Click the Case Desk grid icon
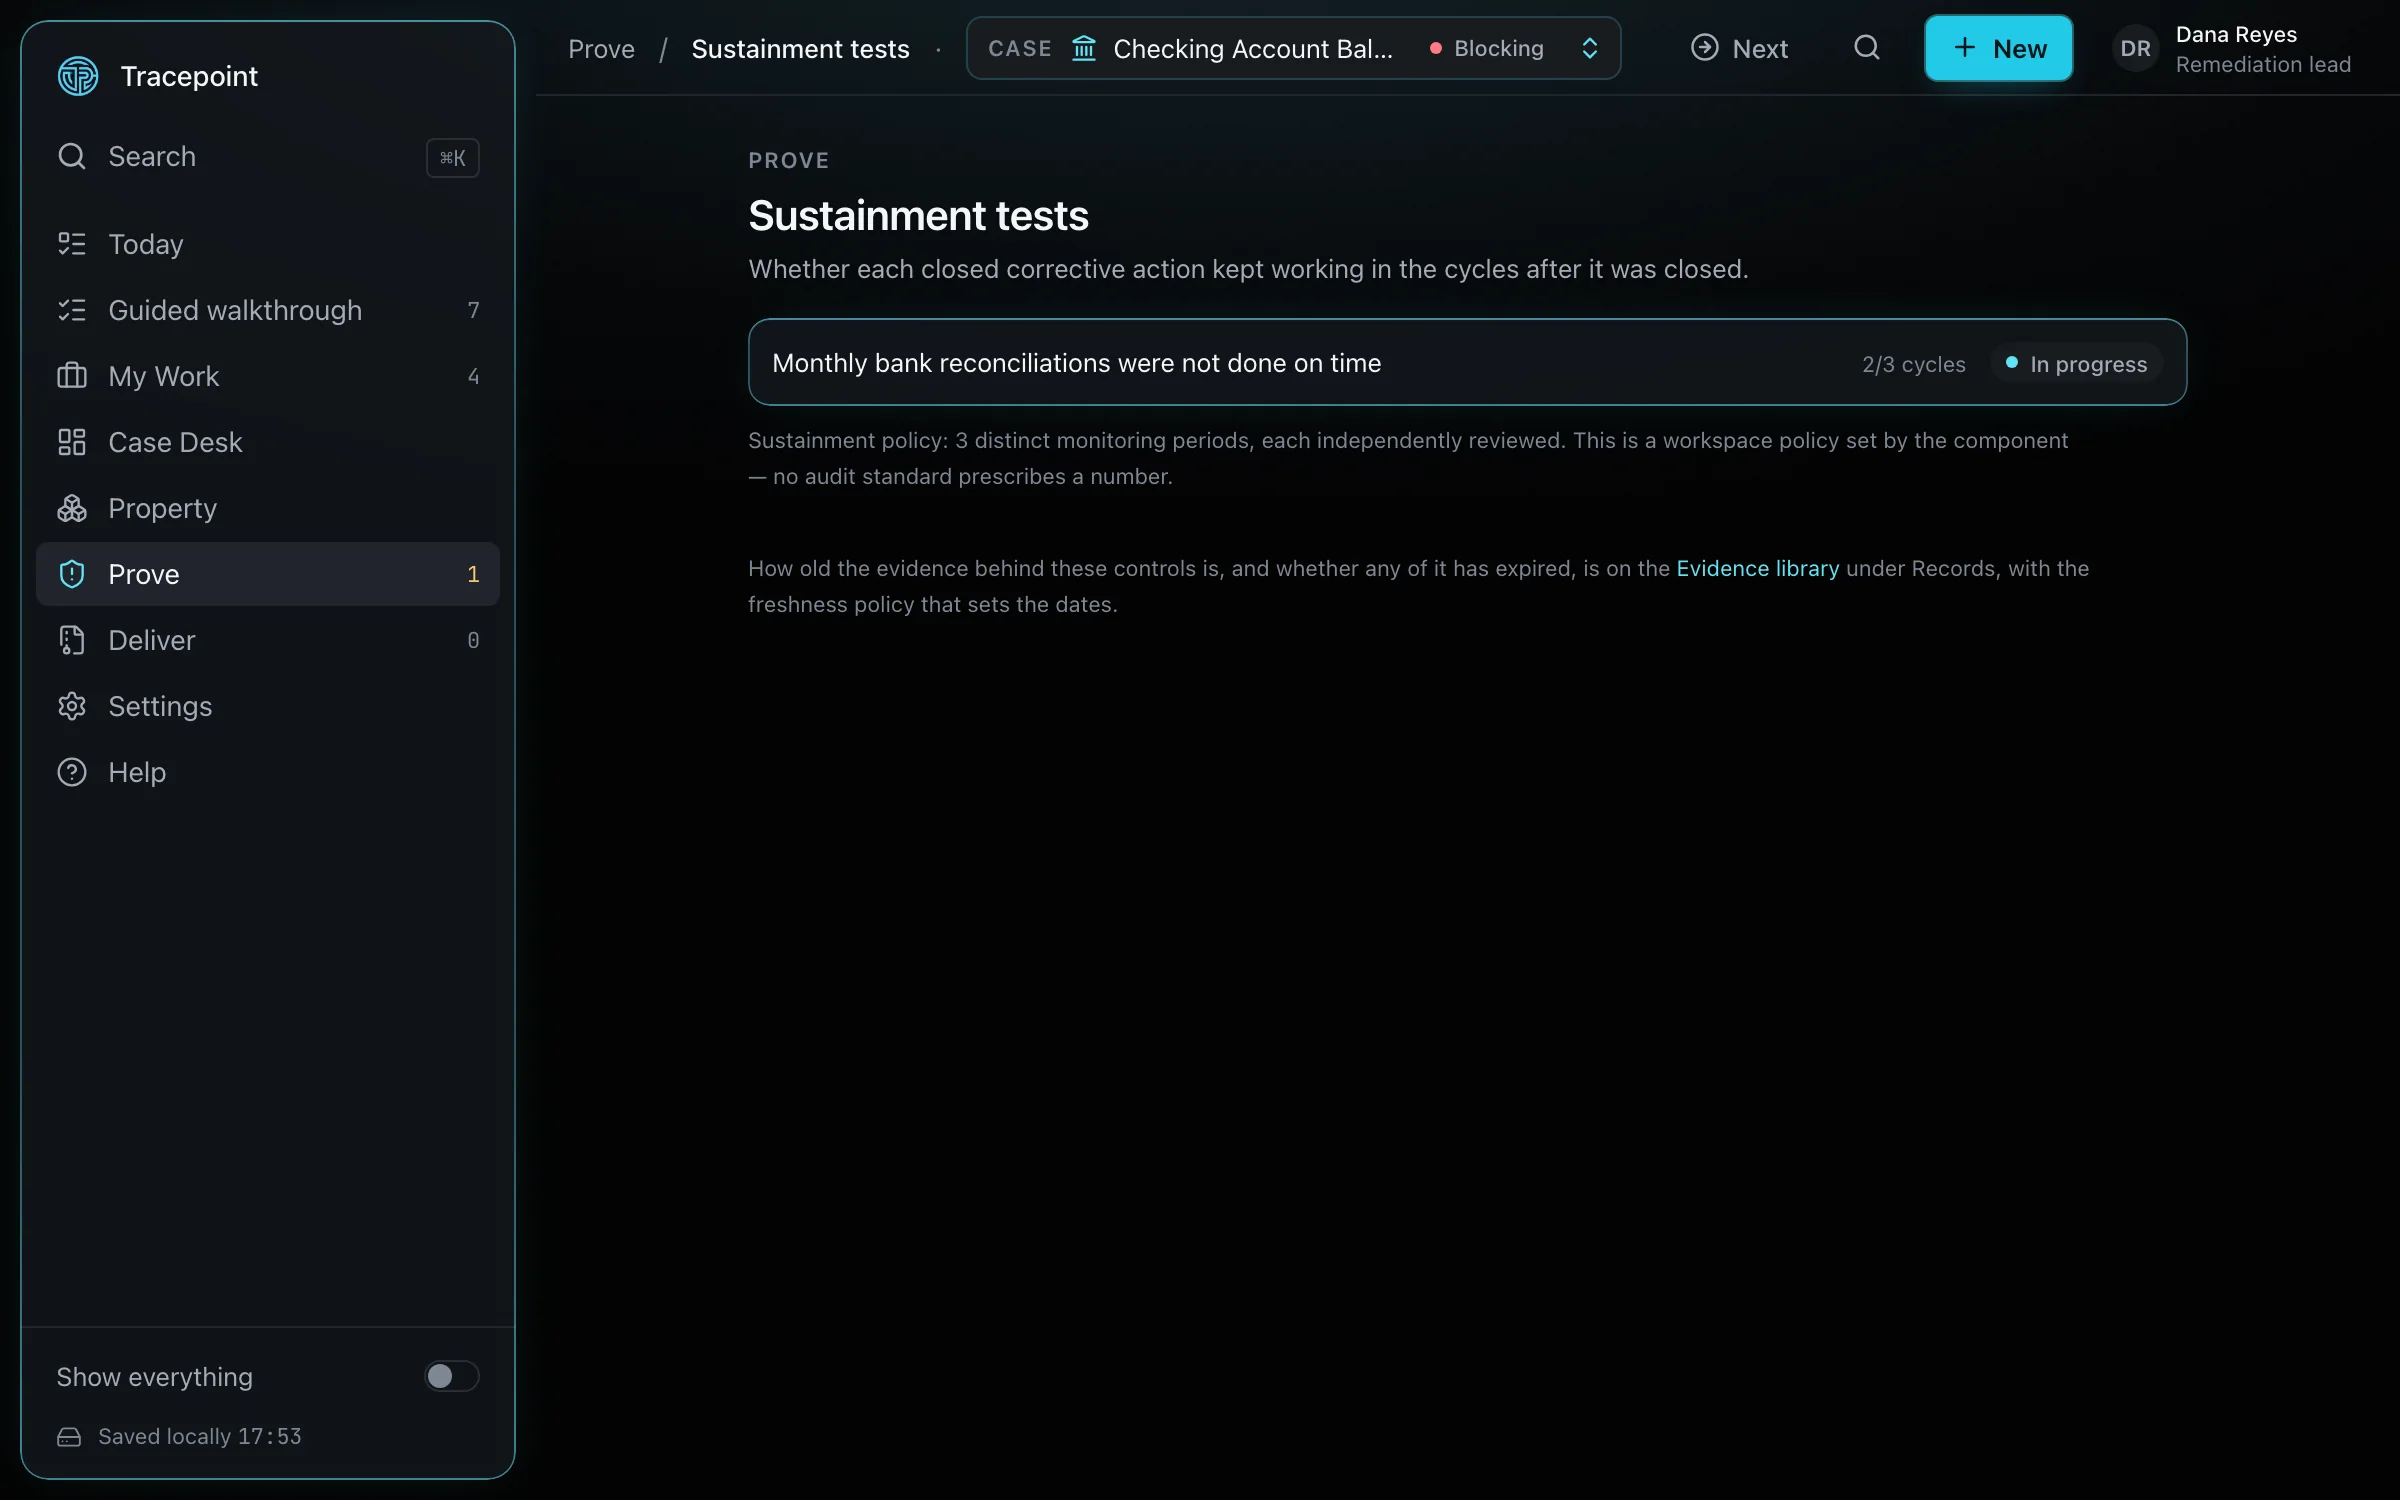Viewport: 2400px width, 1500px height. pos(72,442)
